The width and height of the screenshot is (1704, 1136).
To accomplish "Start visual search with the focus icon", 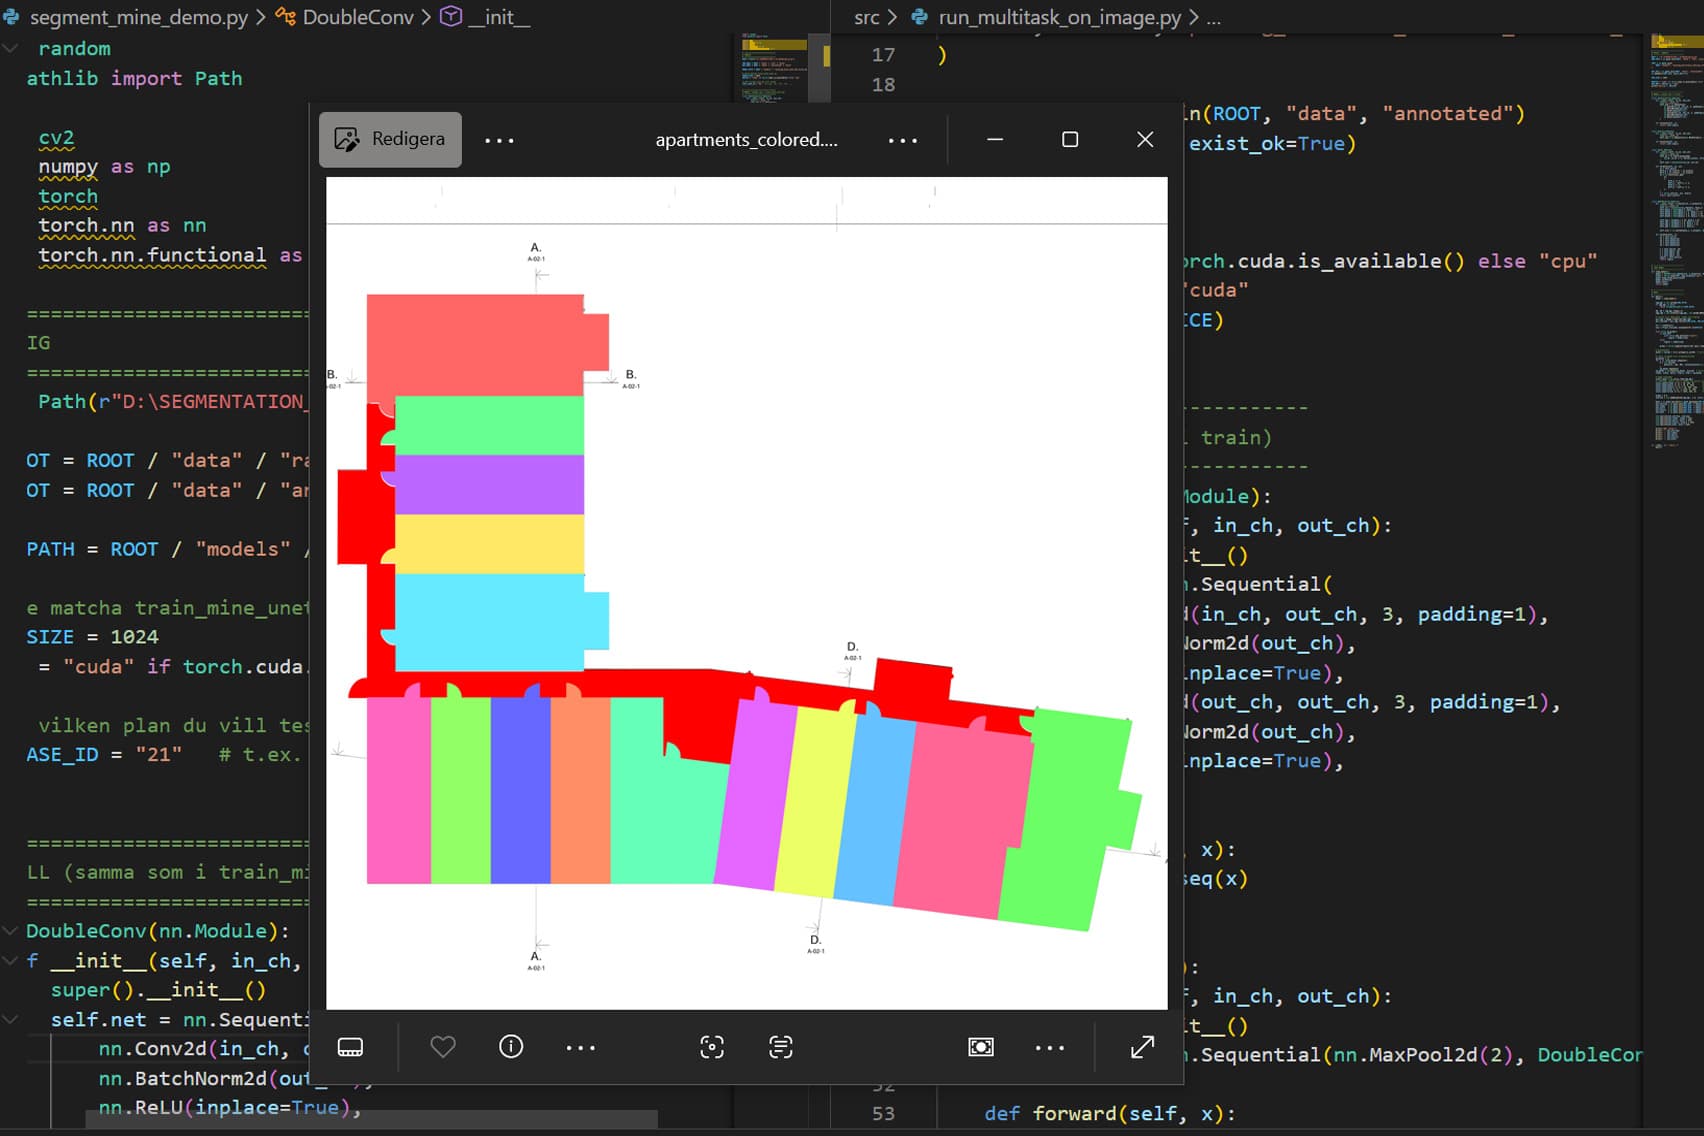I will click(x=711, y=1047).
